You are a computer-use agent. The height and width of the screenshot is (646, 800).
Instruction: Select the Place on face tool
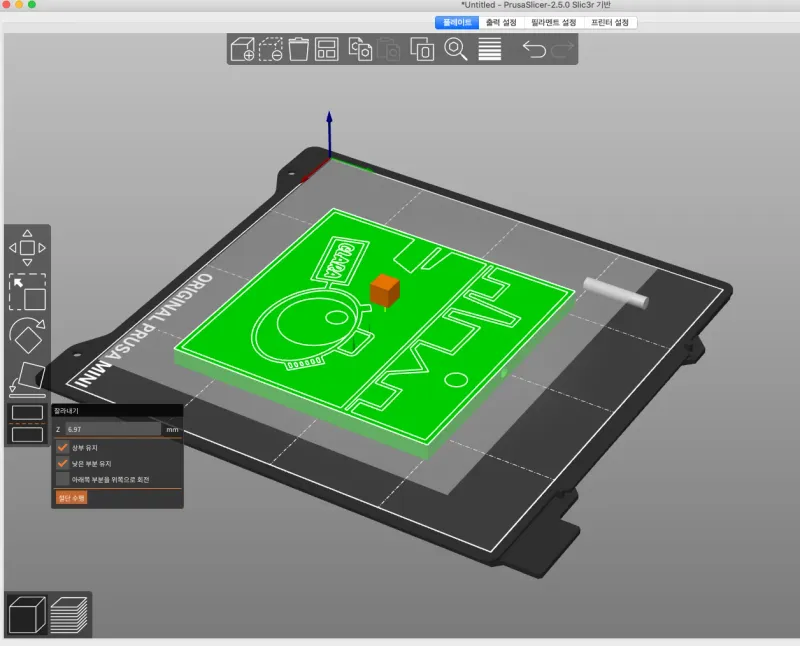tap(28, 380)
